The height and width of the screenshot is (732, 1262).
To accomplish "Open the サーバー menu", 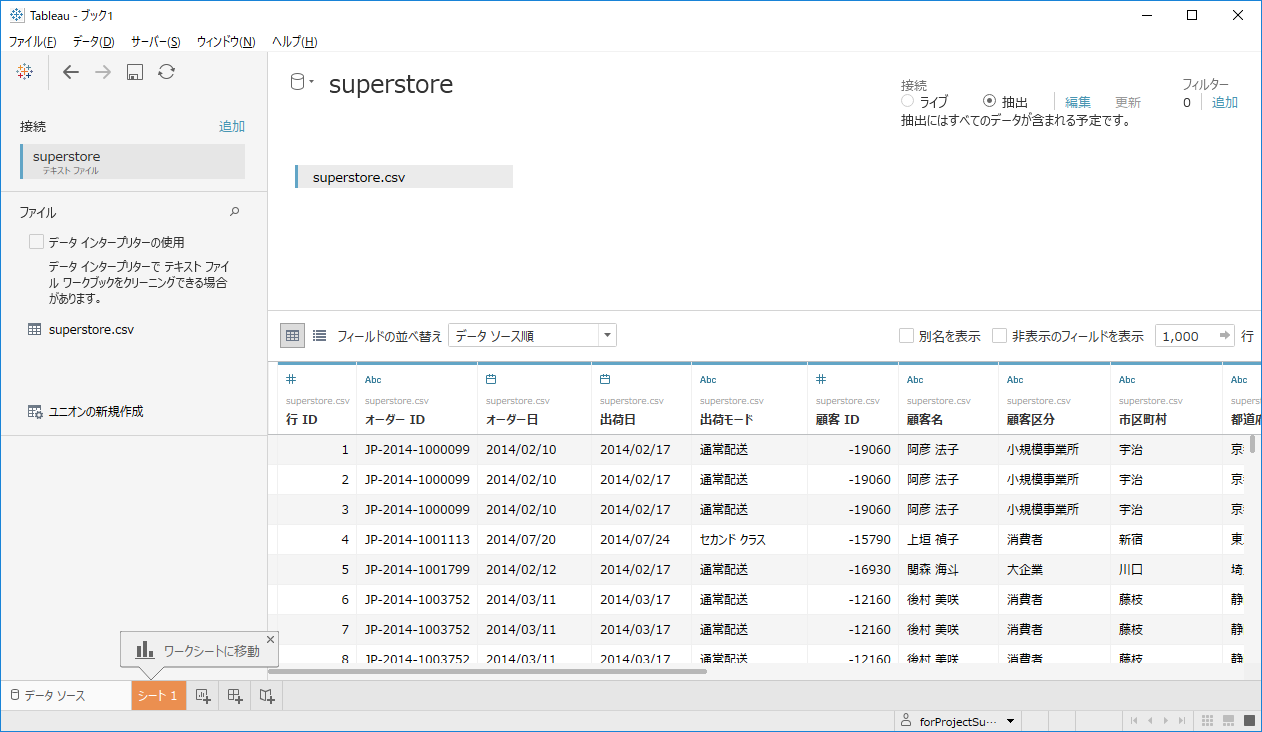I will click(155, 42).
